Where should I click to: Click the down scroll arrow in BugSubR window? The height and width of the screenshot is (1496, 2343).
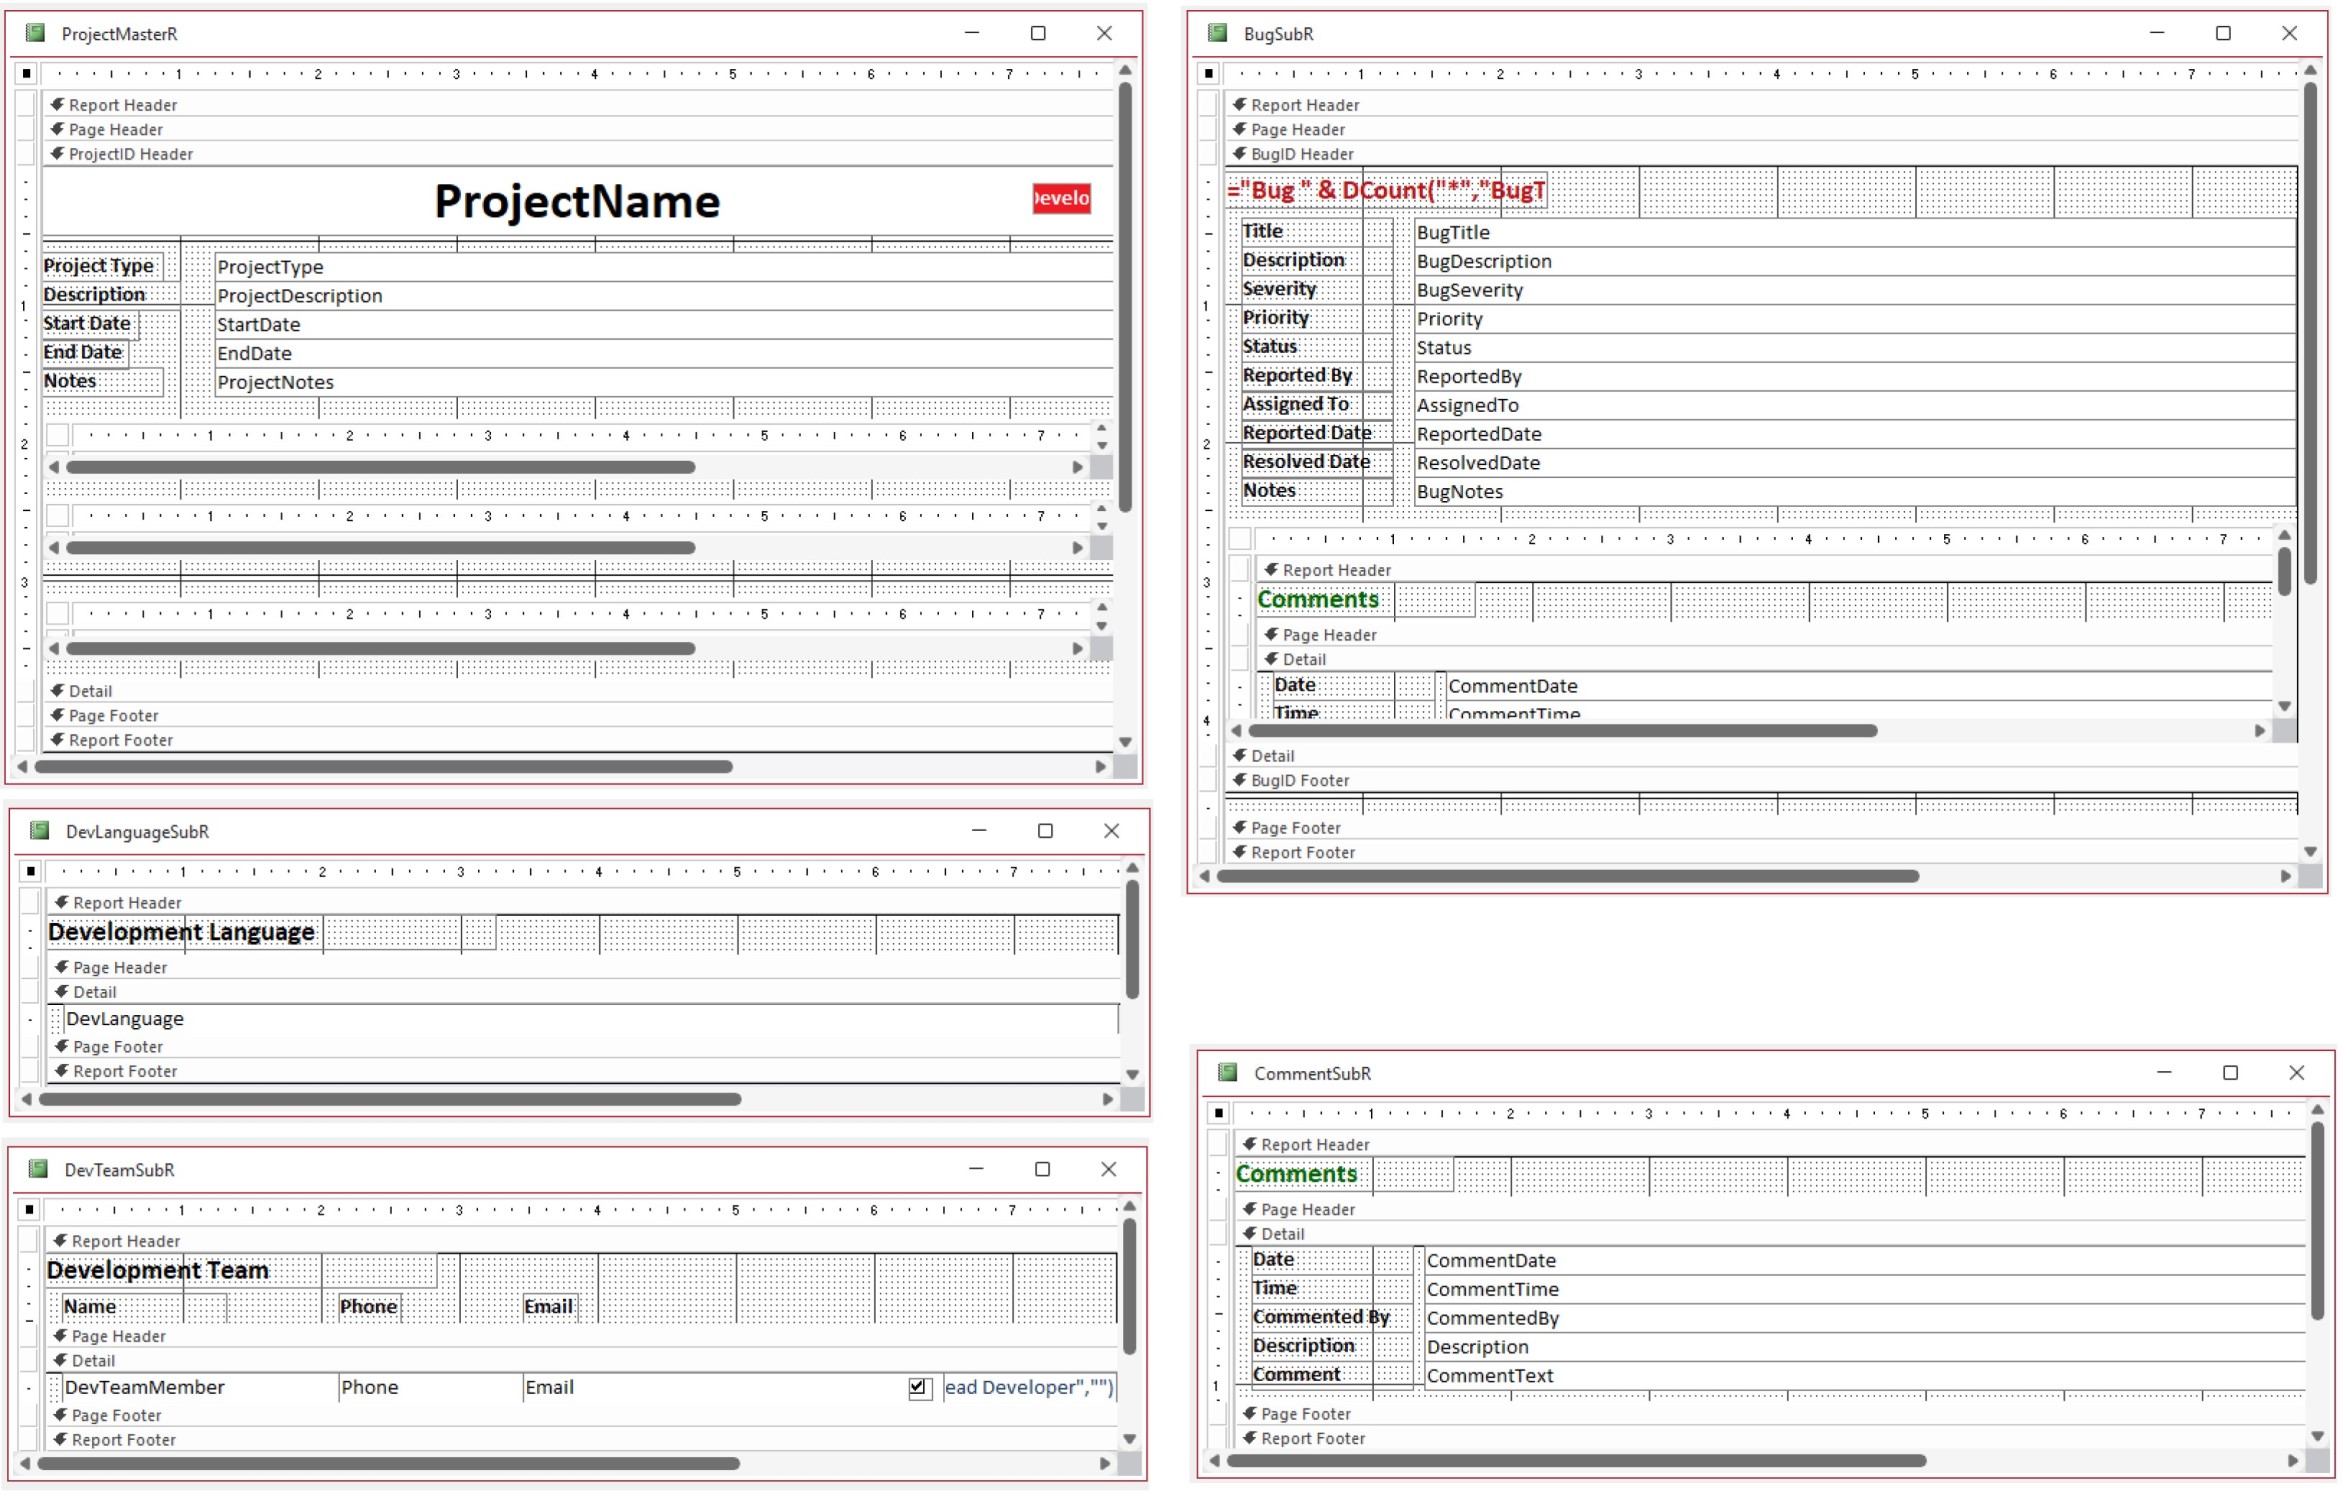pos(2310,852)
